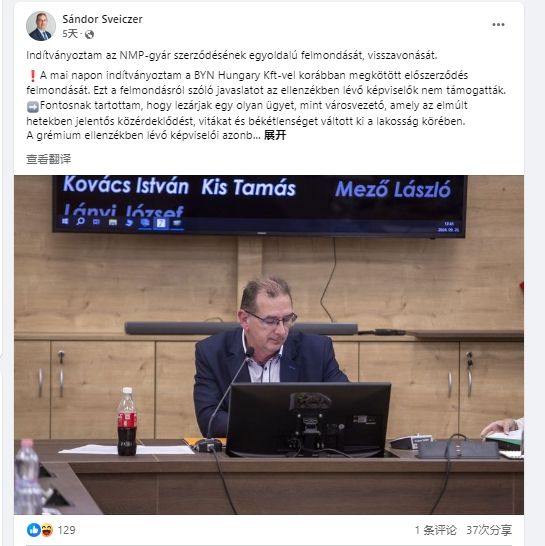Click the Kovács István name on display
Screen dimensions: 545x546
126,185
